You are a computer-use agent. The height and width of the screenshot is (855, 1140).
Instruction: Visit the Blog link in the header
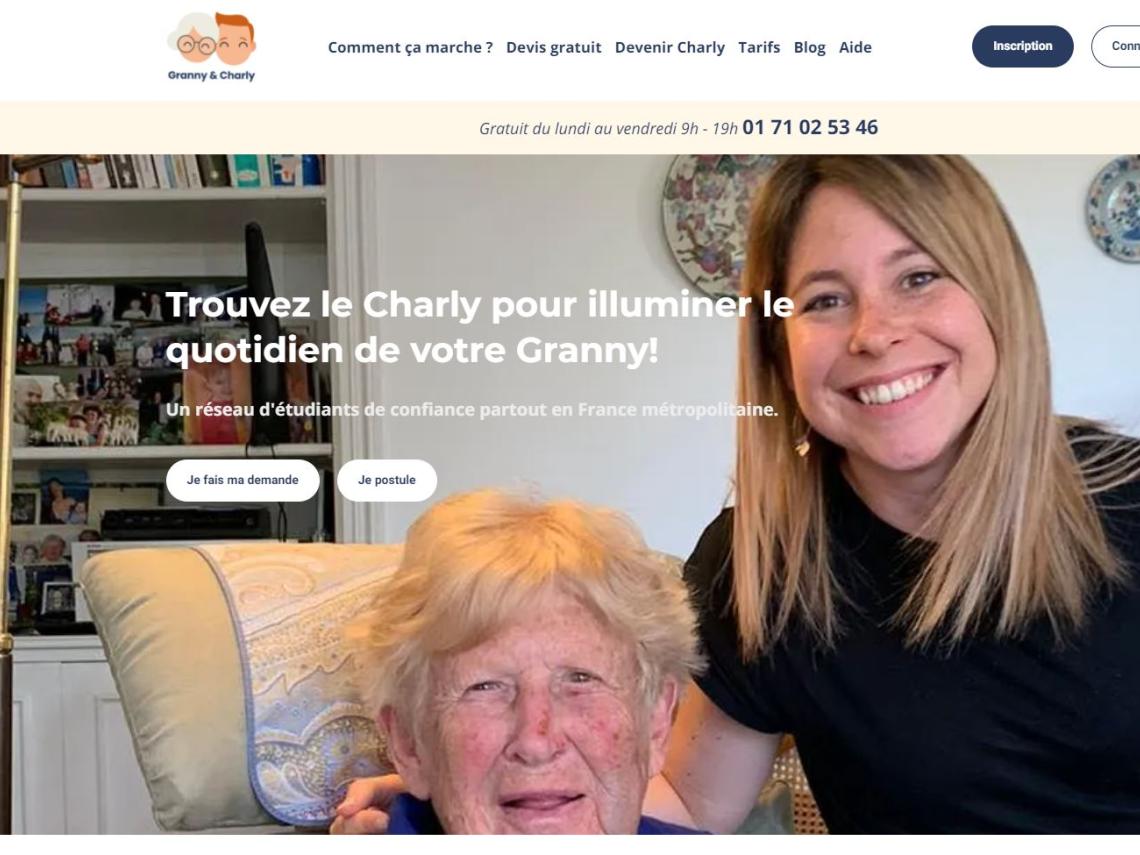pos(809,47)
